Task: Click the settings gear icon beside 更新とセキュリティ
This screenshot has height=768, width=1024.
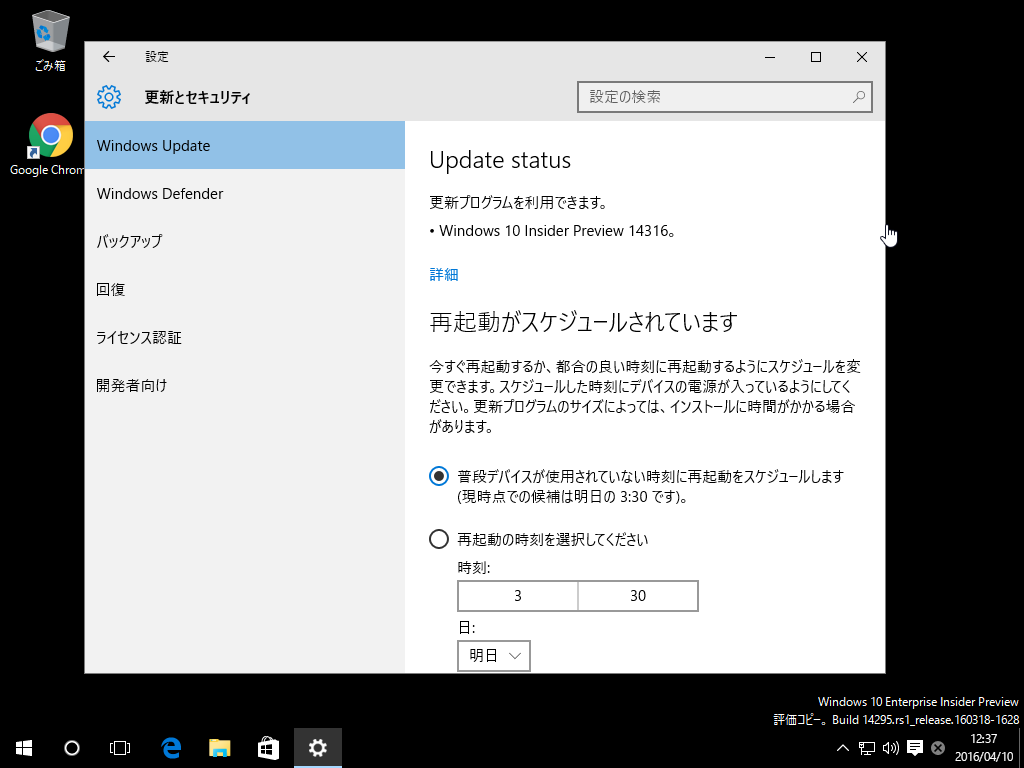Action: 109,97
